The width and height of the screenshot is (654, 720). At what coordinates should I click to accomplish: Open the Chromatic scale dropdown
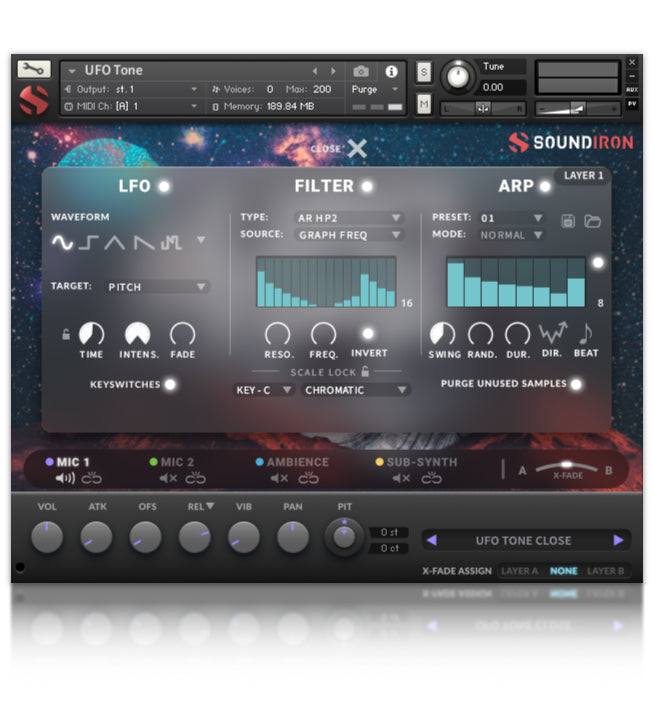(357, 390)
